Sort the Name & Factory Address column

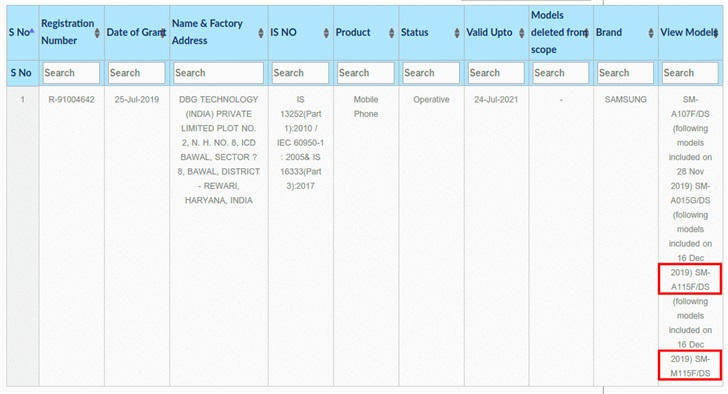[x=261, y=32]
